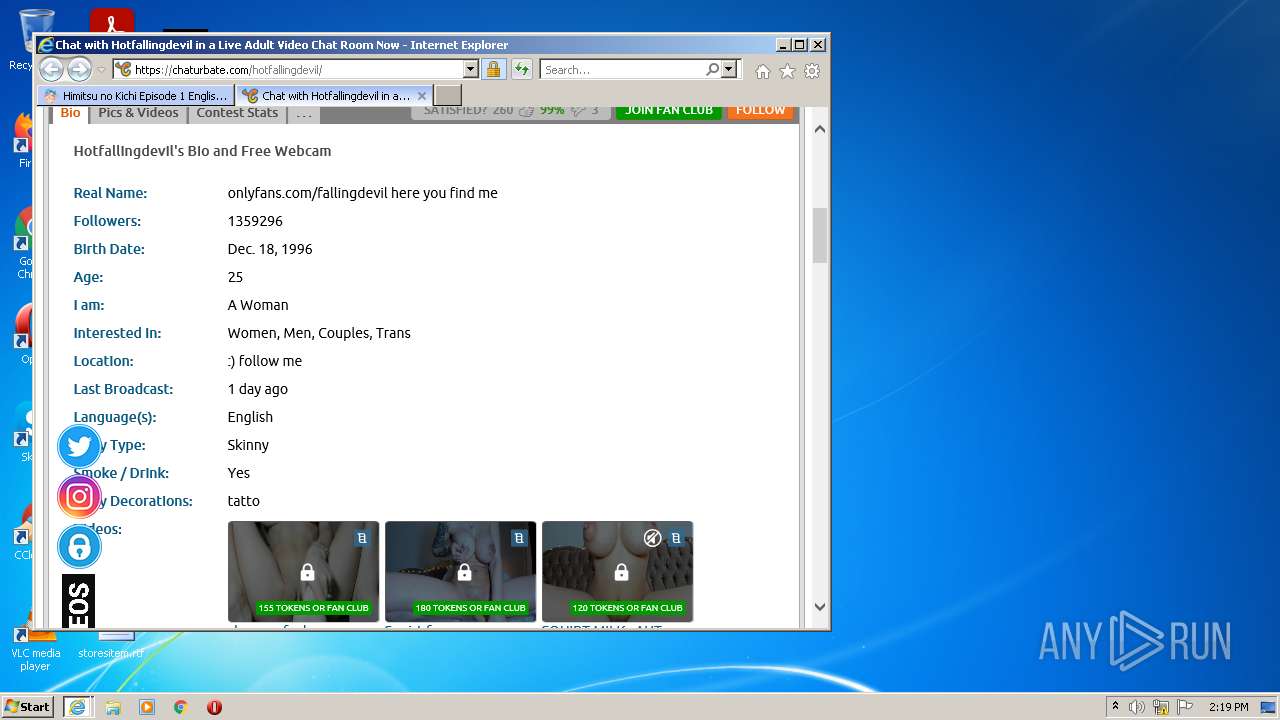
Task: Launch Chrome from the taskbar
Action: (181, 707)
